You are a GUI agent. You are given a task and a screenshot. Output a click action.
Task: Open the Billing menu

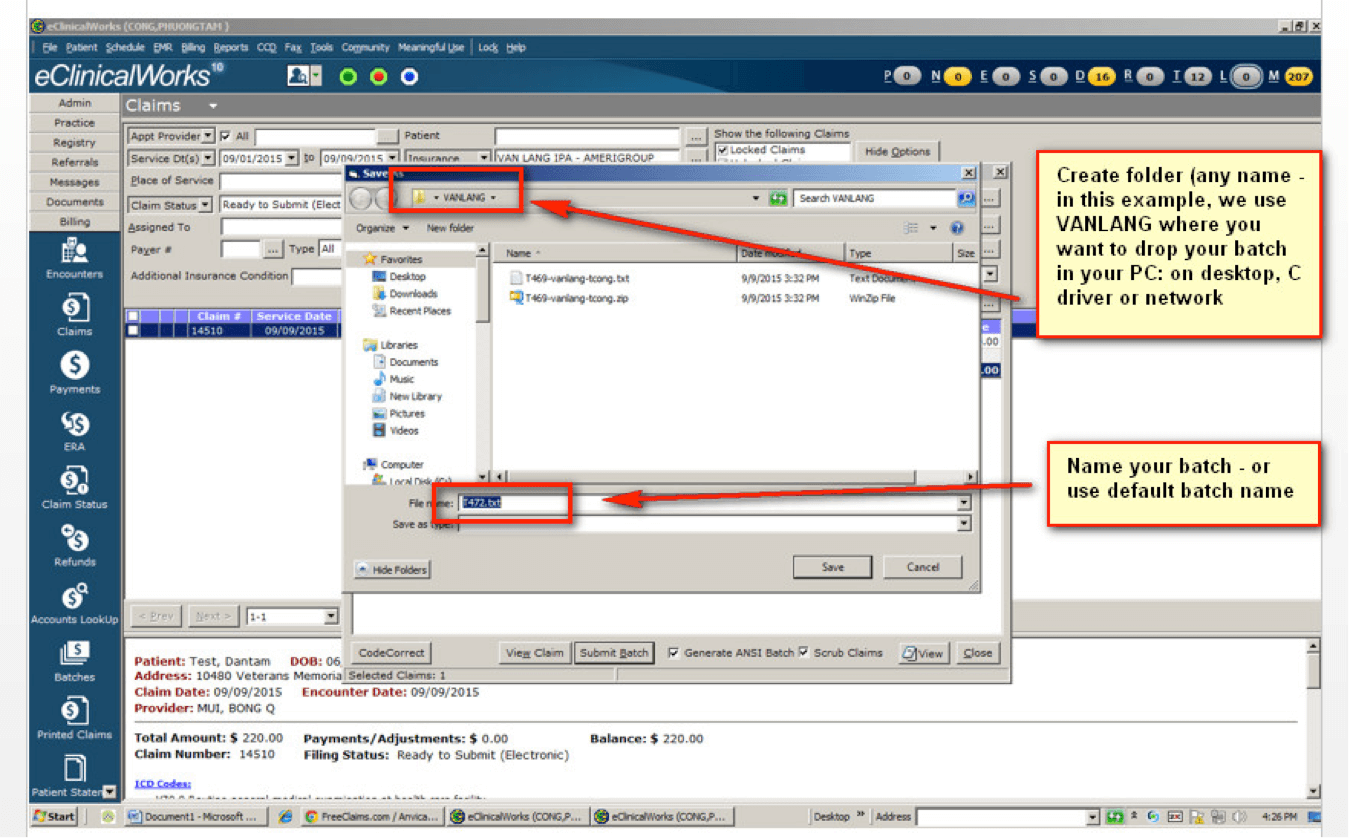193,47
